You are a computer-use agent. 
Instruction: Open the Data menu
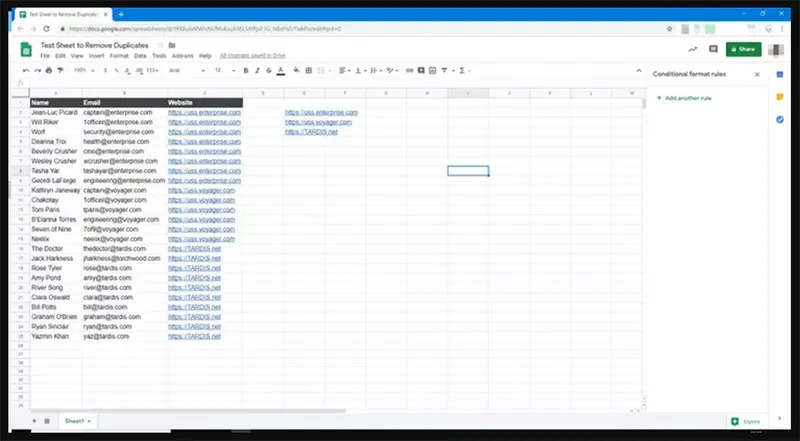tap(140, 56)
